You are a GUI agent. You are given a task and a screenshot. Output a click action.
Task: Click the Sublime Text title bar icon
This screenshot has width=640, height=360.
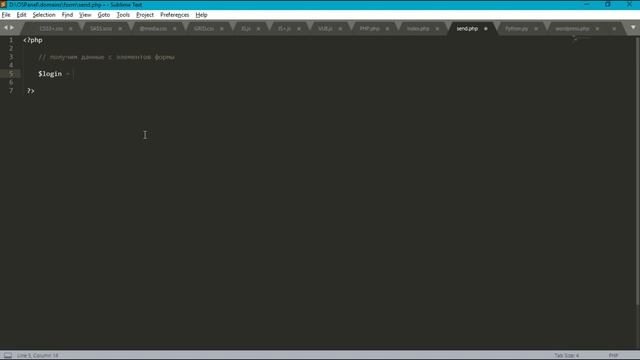[4, 4]
